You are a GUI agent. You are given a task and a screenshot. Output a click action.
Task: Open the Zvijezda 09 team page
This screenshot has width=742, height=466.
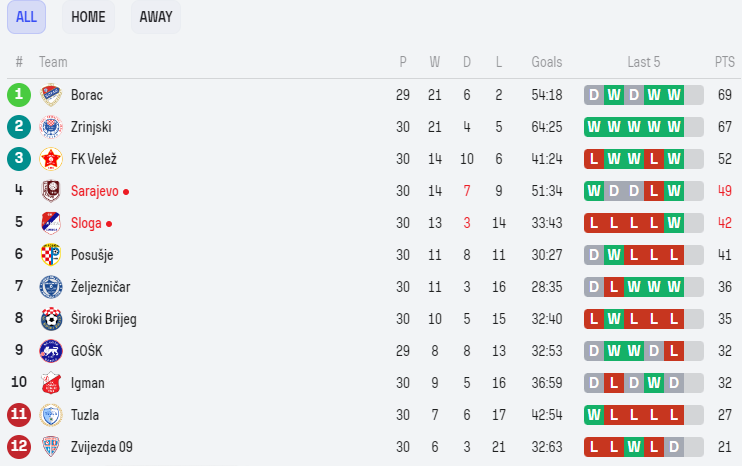click(101, 447)
